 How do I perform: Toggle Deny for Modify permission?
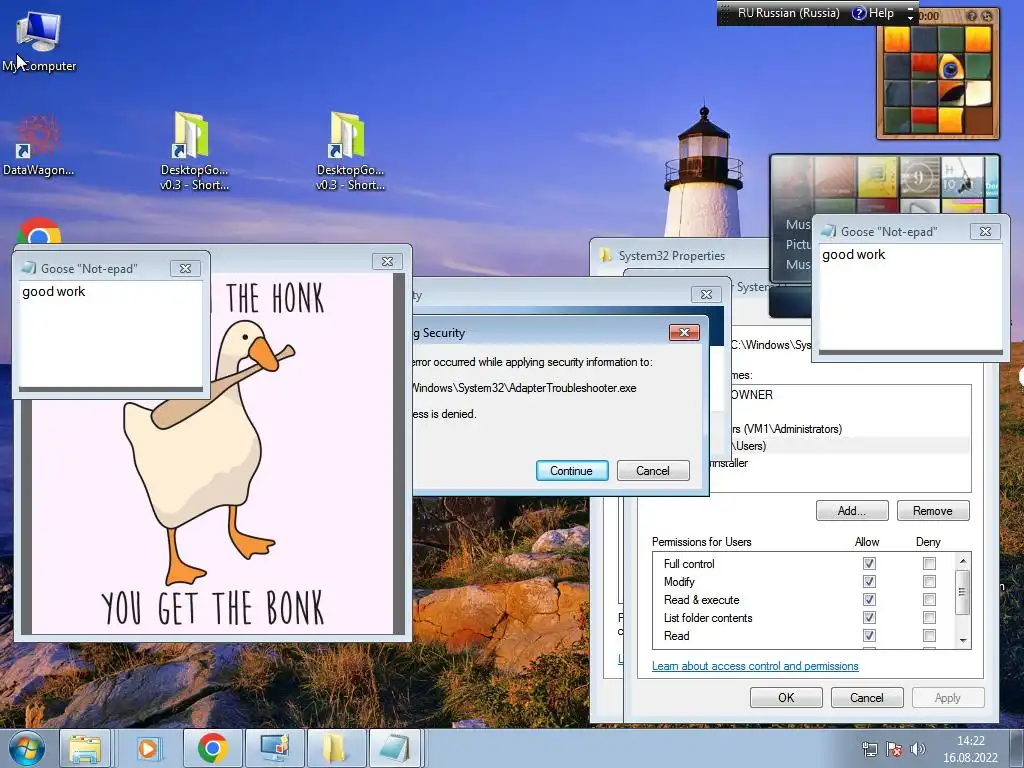(x=929, y=581)
